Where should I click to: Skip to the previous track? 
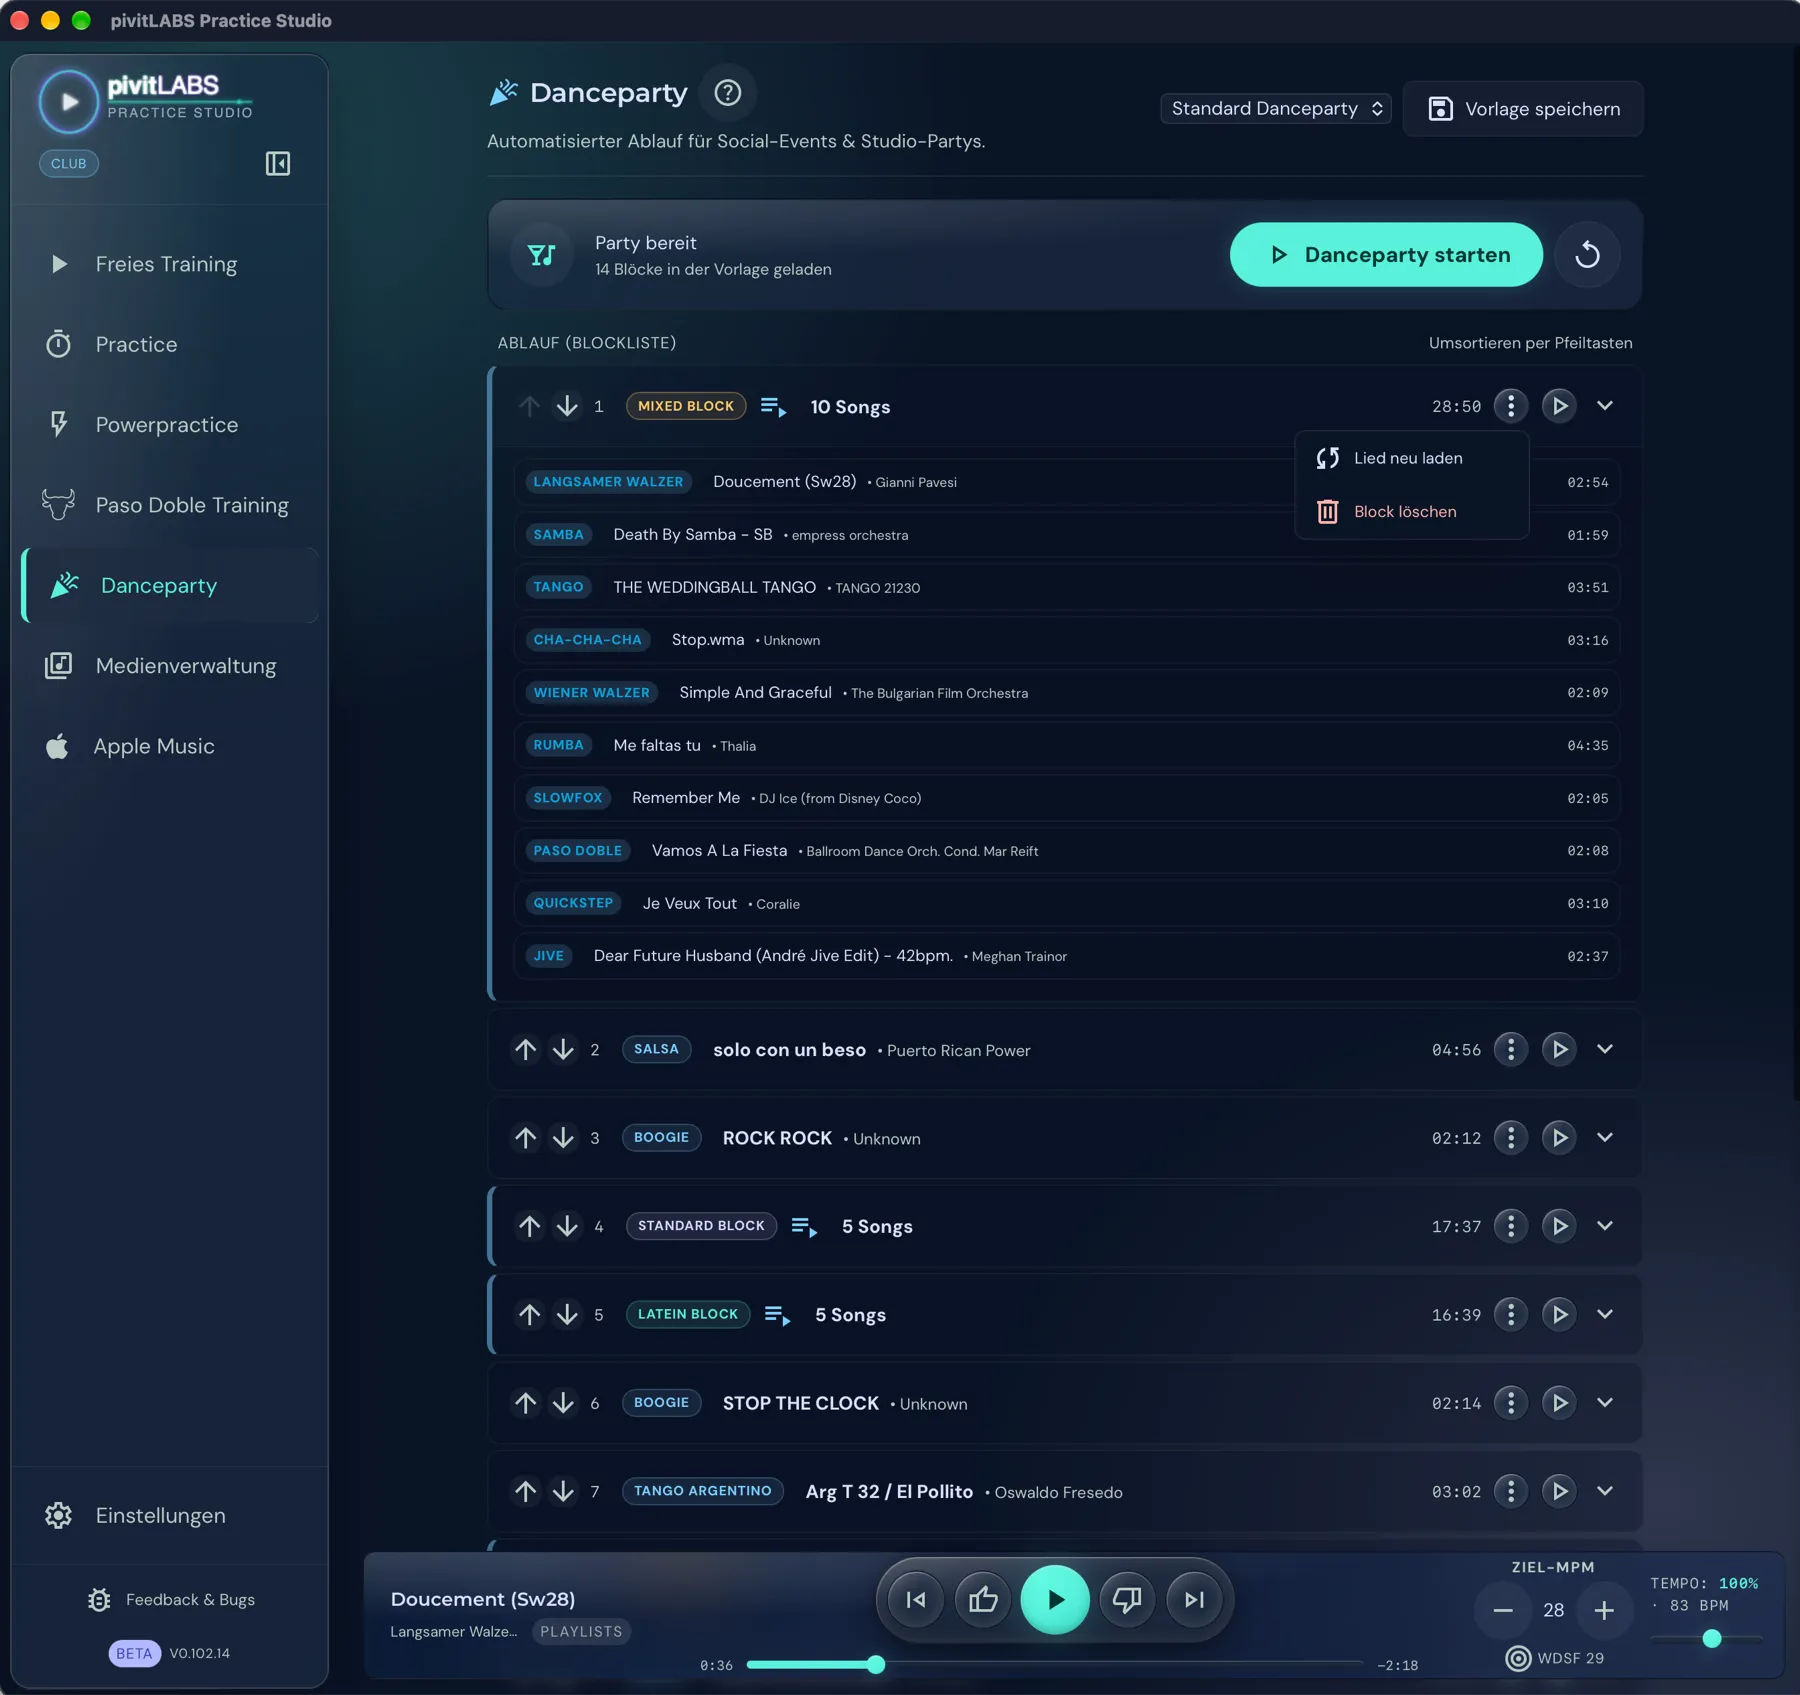pyautogui.click(x=915, y=1600)
